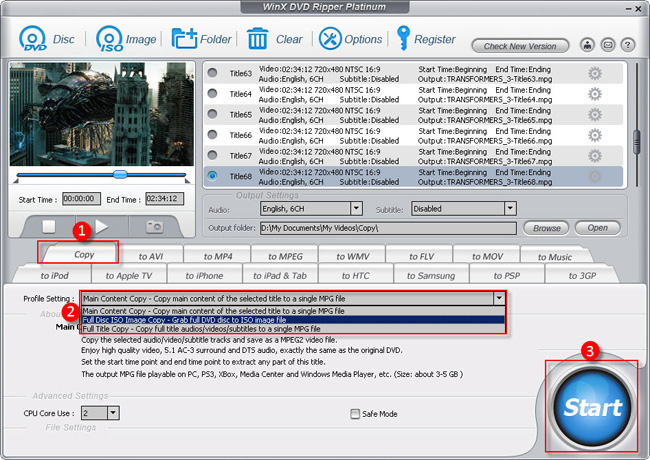Click the big Start button
This screenshot has width=650, height=460.
coord(592,407)
